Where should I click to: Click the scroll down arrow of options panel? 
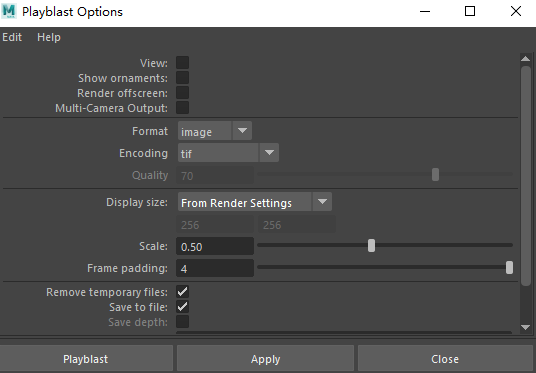point(525,328)
